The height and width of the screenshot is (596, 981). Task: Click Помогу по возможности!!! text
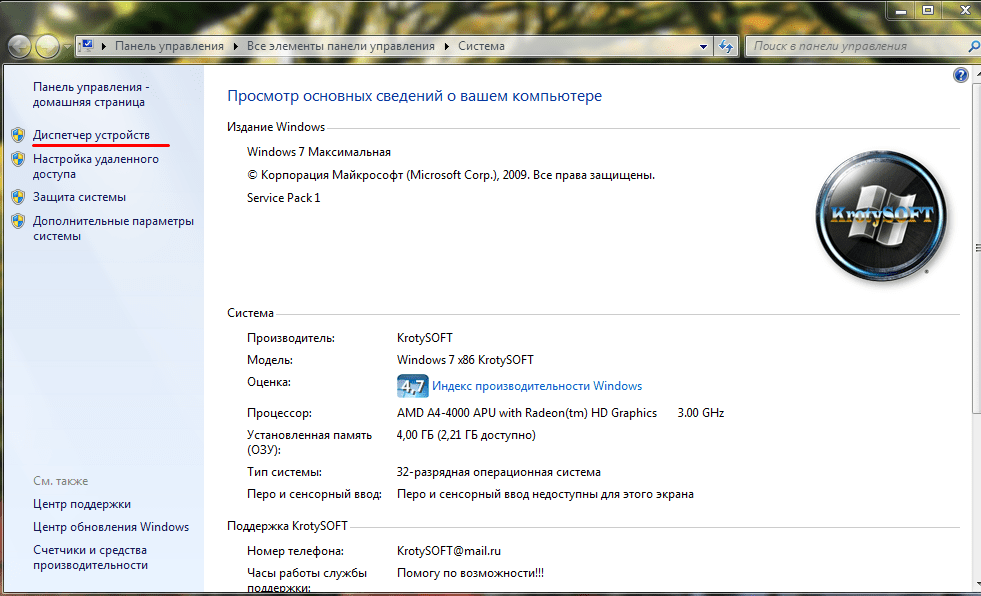[x=470, y=573]
